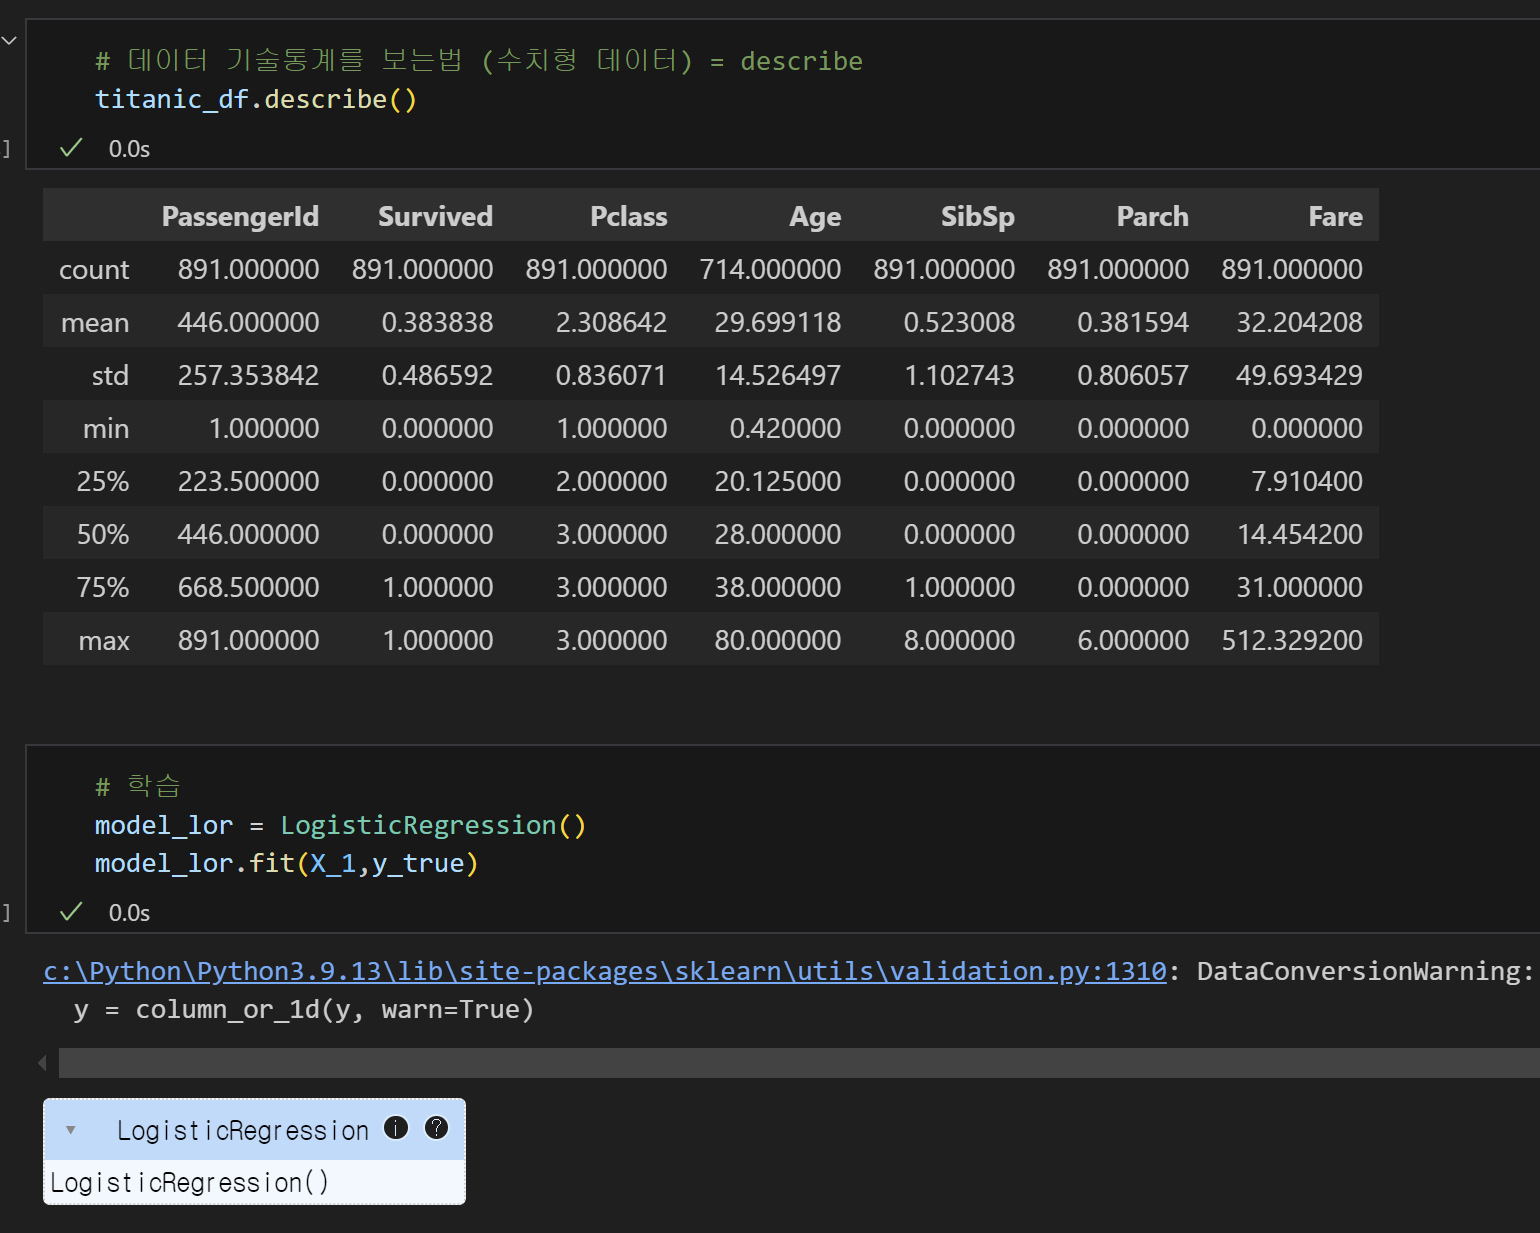Image resolution: width=1540 pixels, height=1233 pixels.
Task: Click the Fare 25% value 7.910400
Action: tap(1307, 481)
